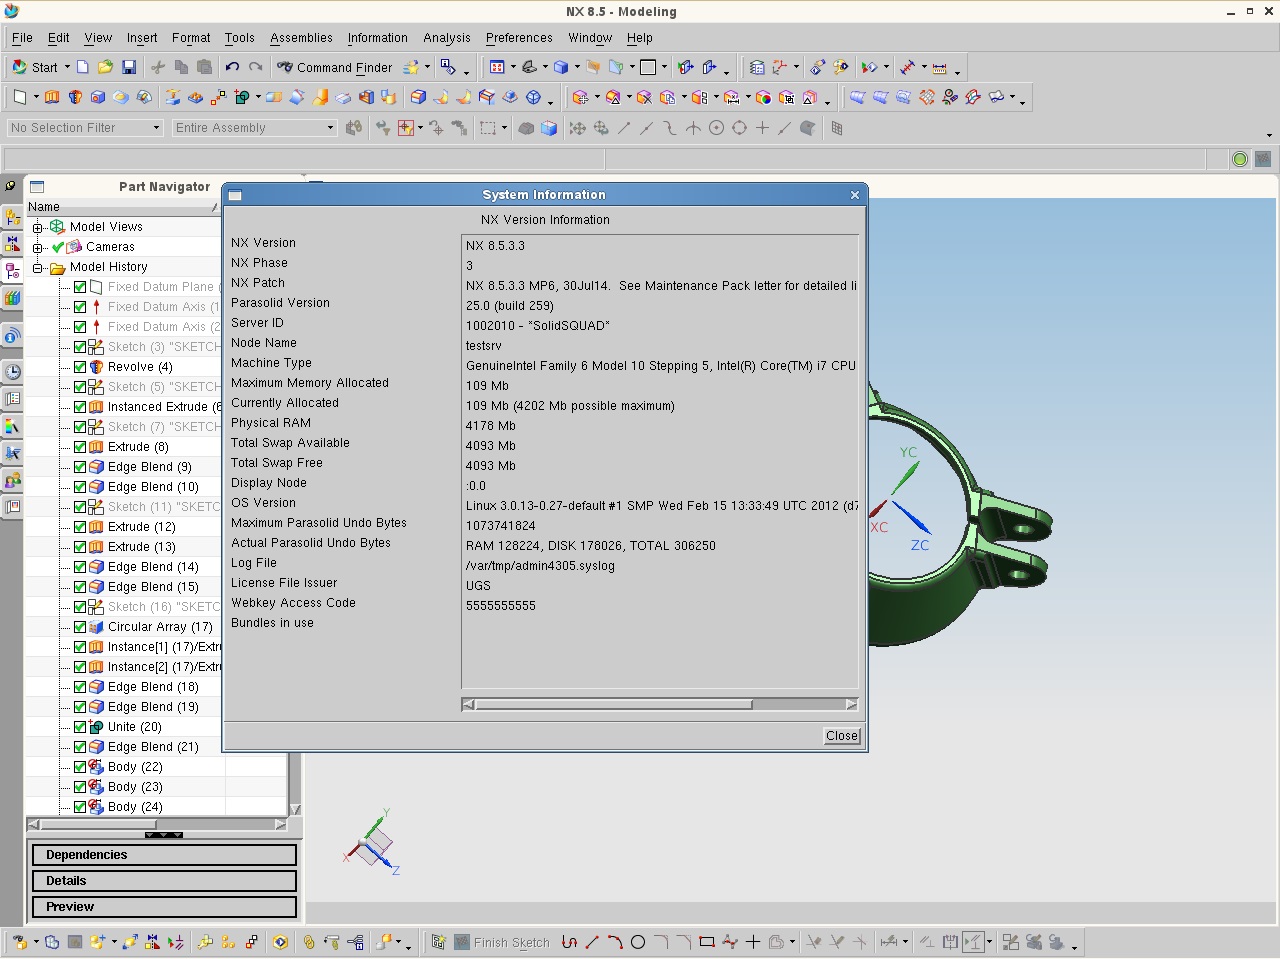Cut selection with the scissors icon
Screen dimensions: 1280x959
pyautogui.click(x=158, y=68)
